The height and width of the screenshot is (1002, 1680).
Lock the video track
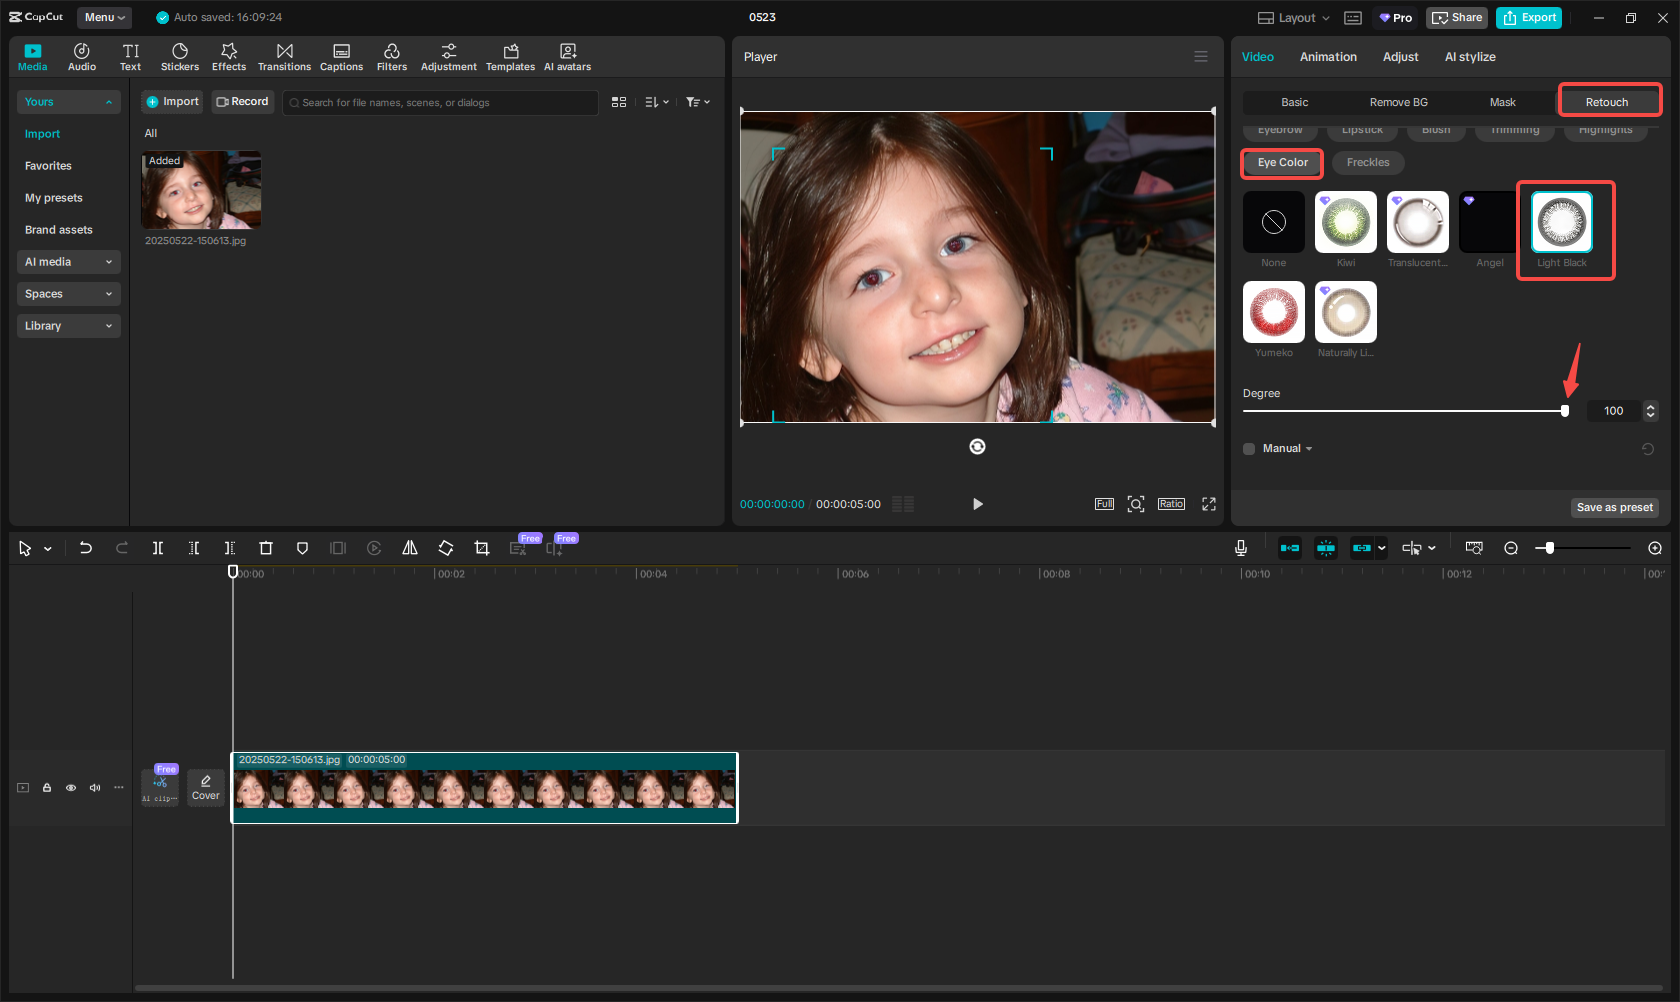pyautogui.click(x=47, y=788)
